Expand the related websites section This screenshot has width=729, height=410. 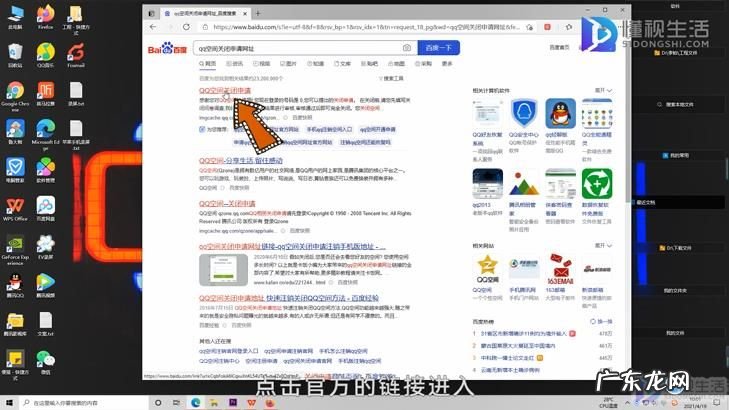coord(603,245)
